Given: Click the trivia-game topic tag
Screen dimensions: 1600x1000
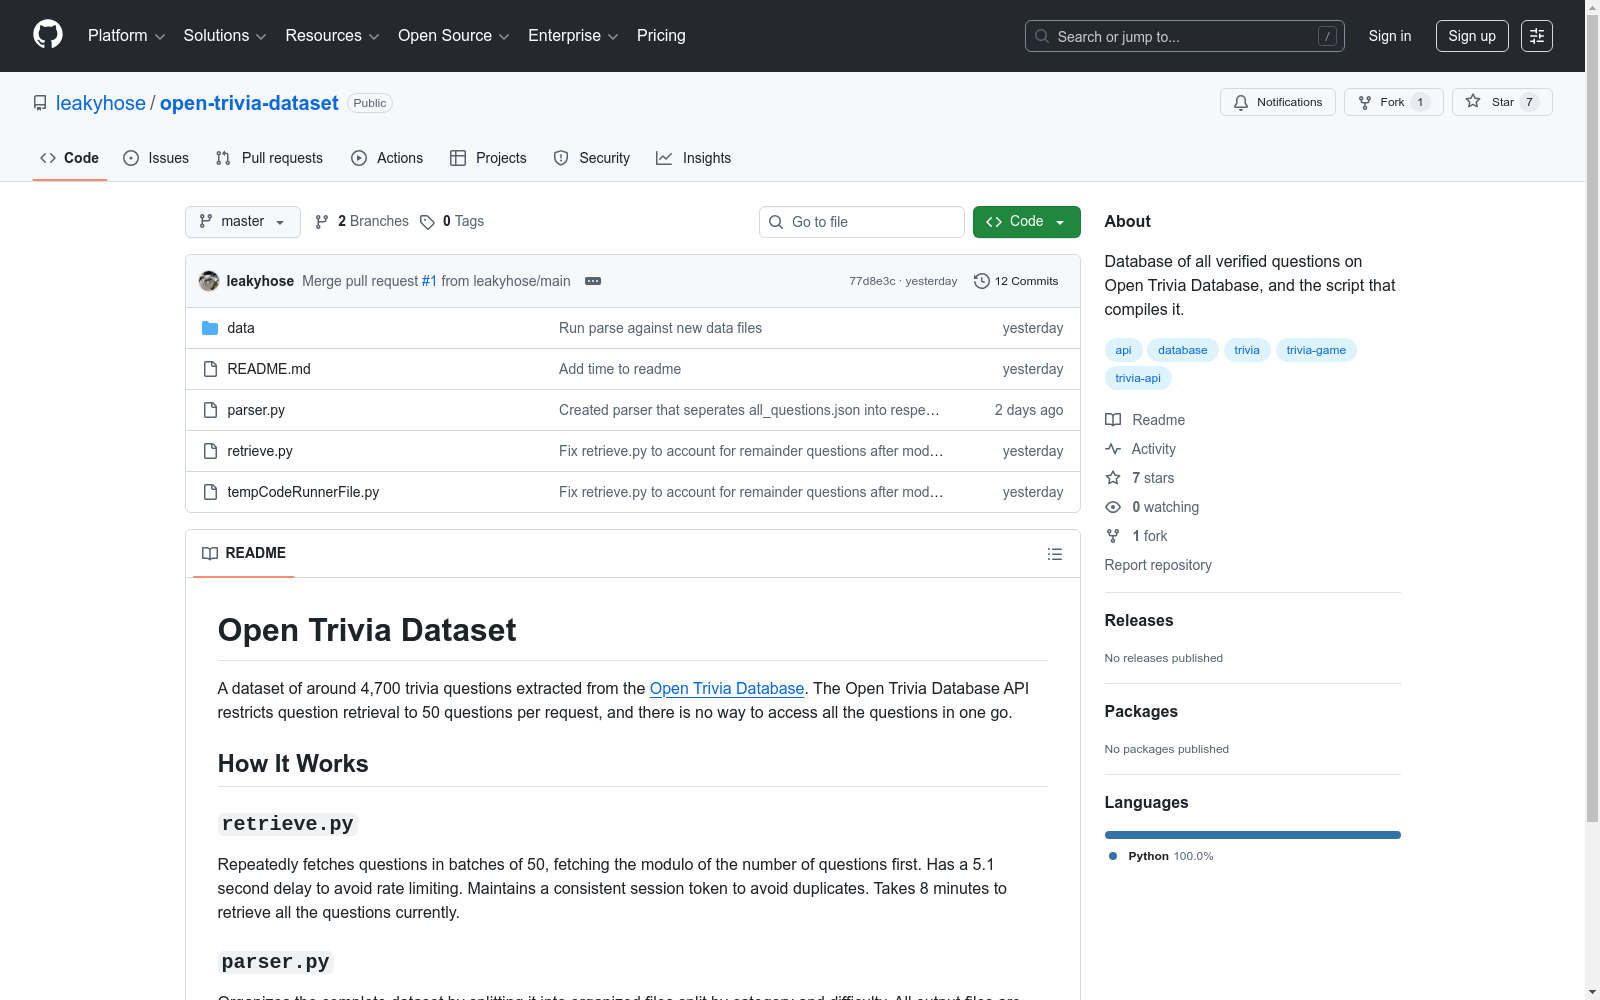Looking at the screenshot, I should coord(1316,350).
